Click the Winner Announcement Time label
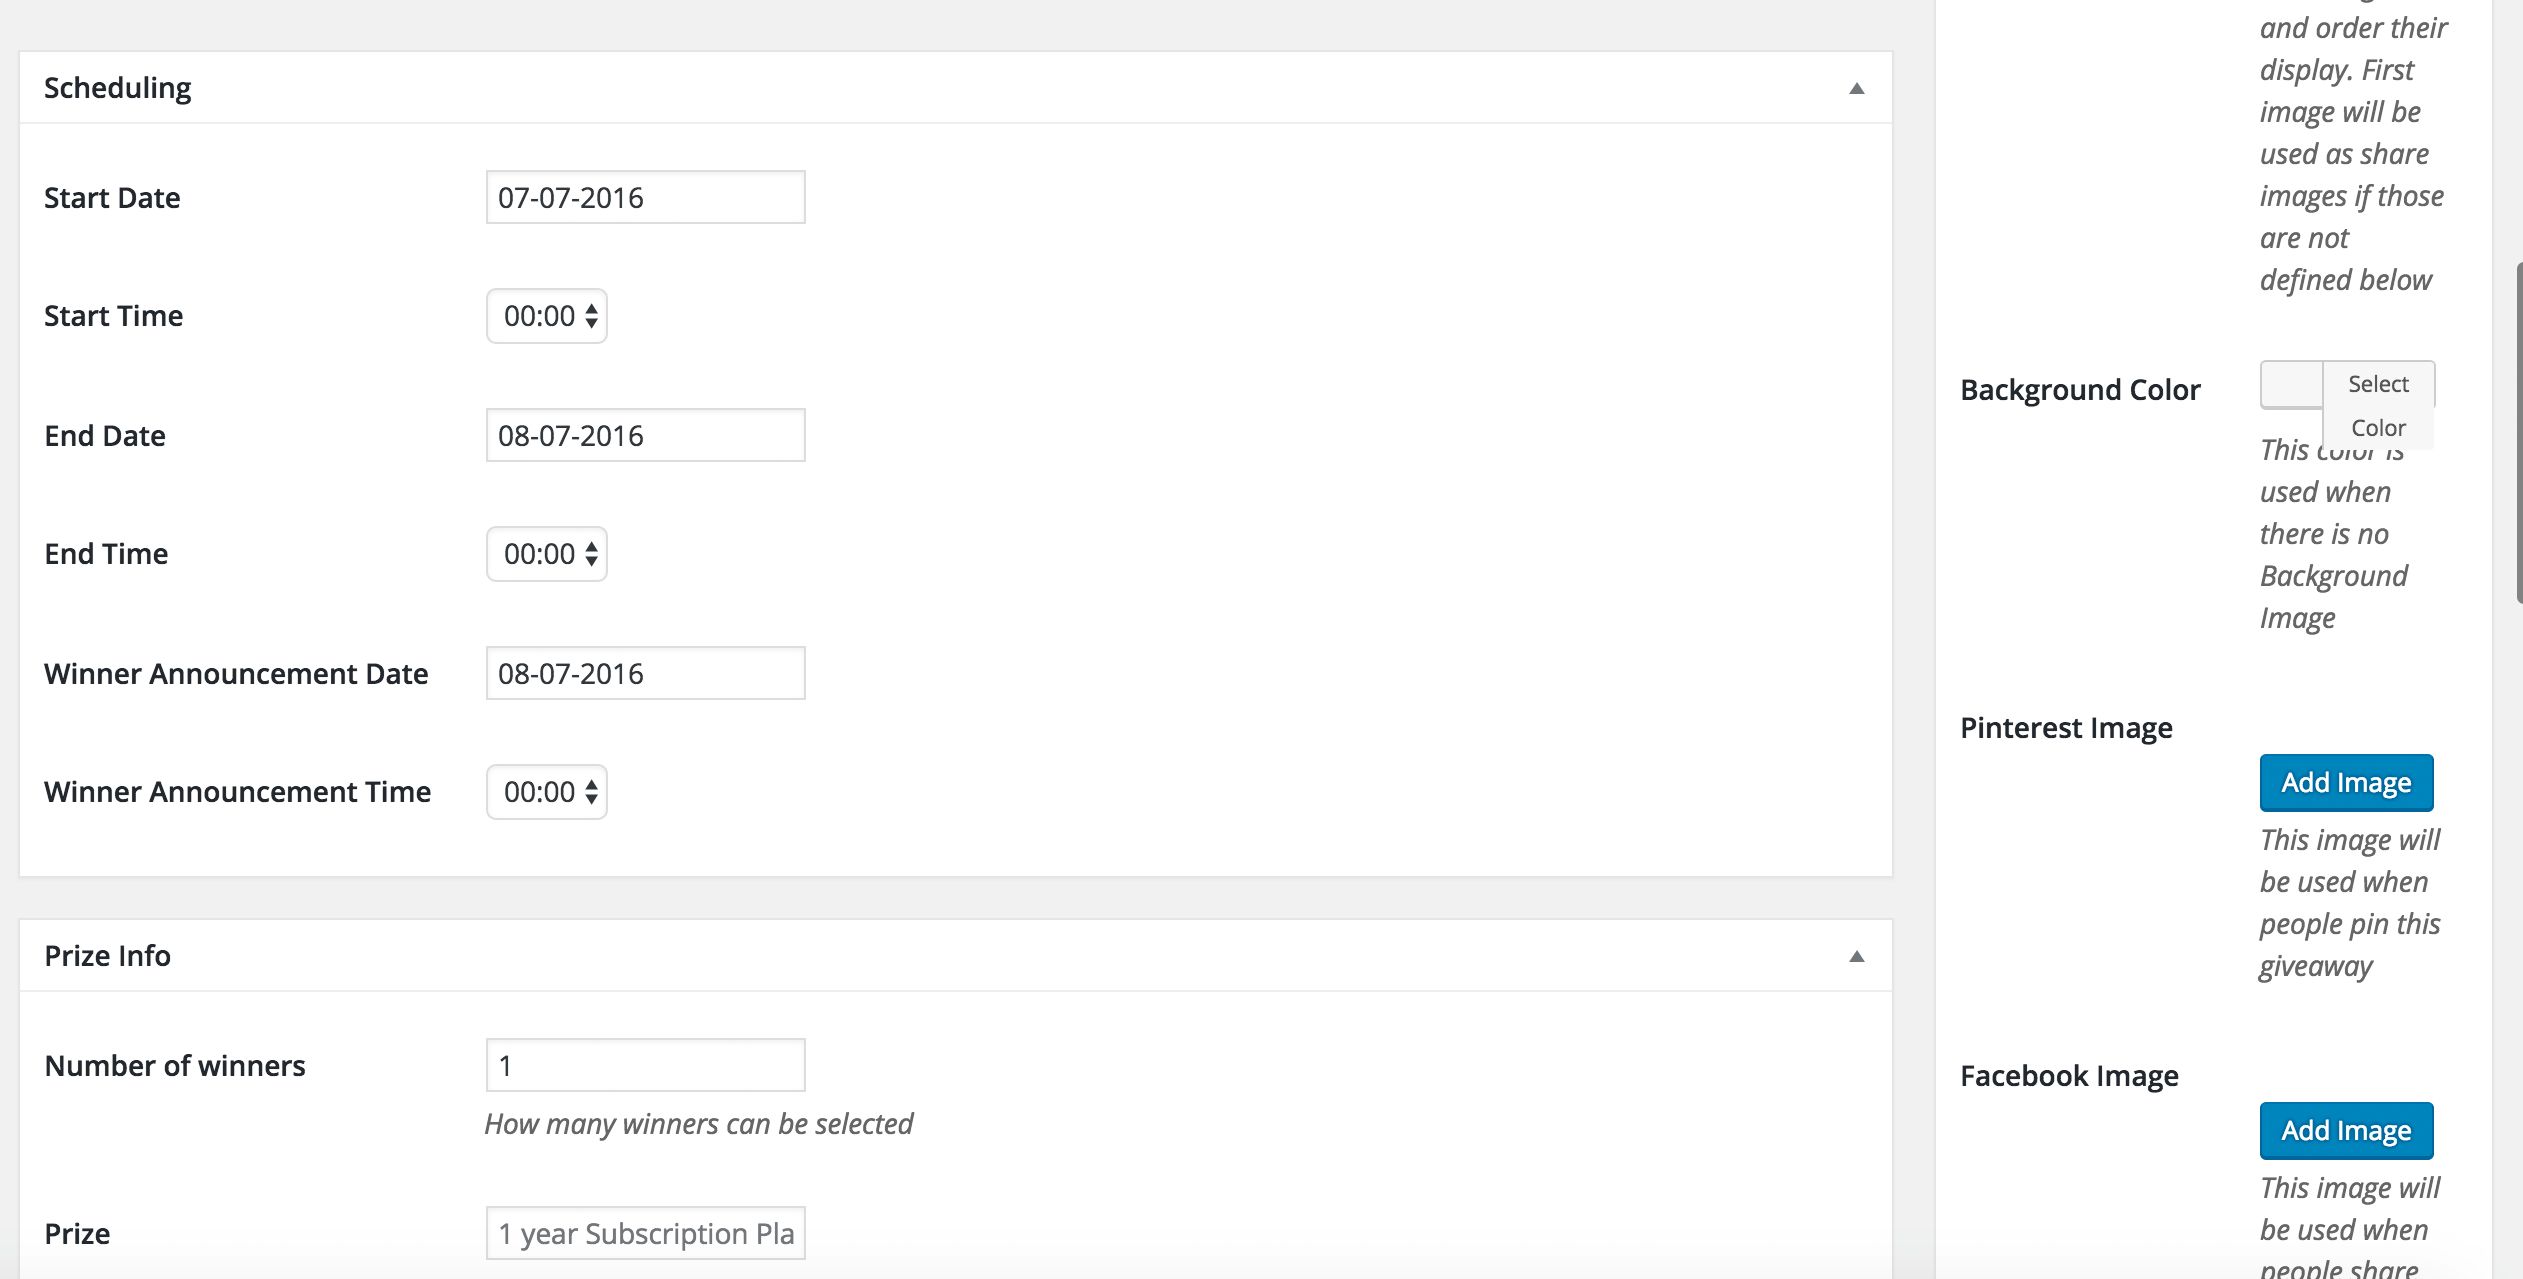 [x=238, y=792]
